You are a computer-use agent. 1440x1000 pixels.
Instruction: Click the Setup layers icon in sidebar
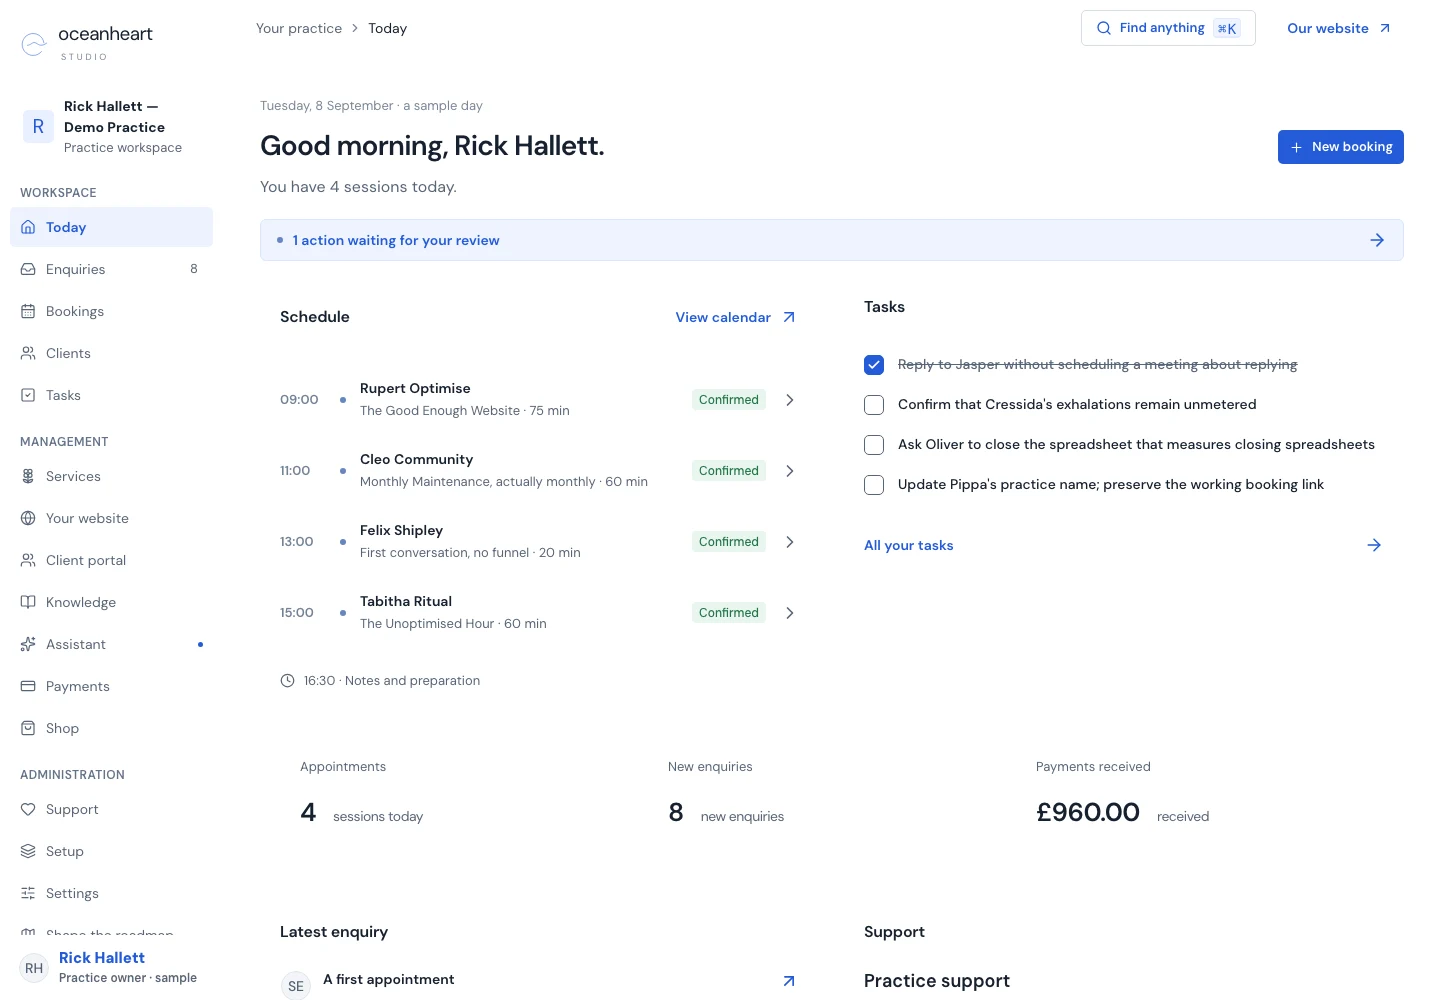(28, 851)
